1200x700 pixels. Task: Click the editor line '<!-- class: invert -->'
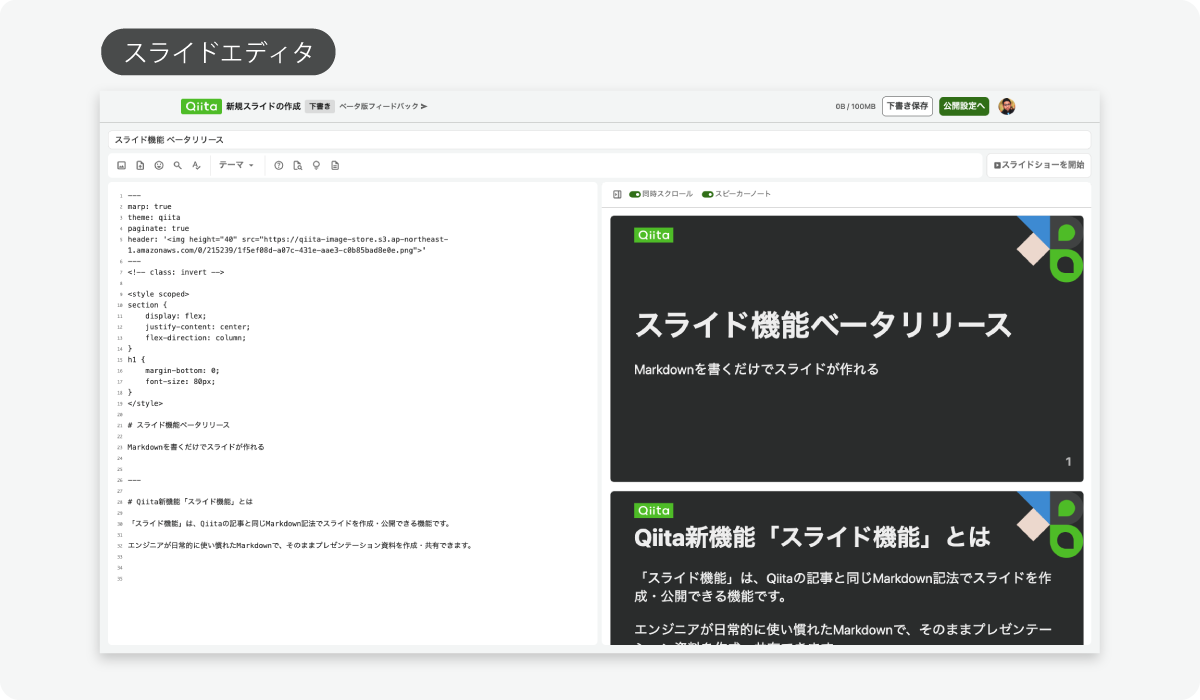point(176,272)
